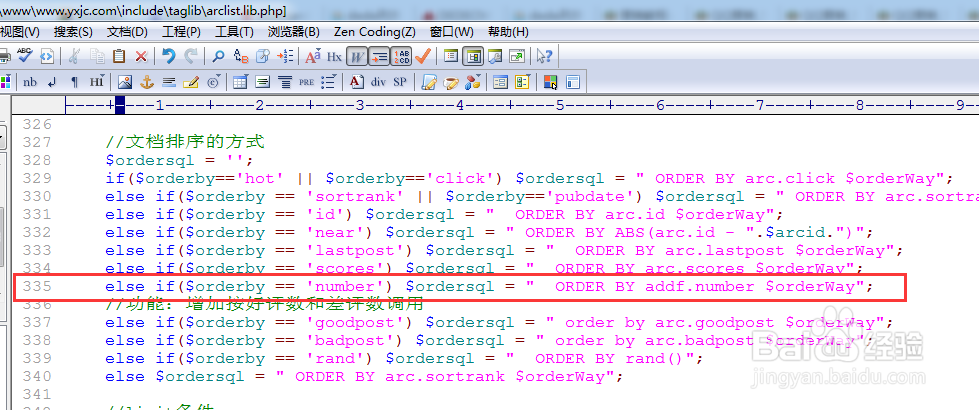Click the orange check mark icon
This screenshot has width=979, height=410.
pos(423,56)
